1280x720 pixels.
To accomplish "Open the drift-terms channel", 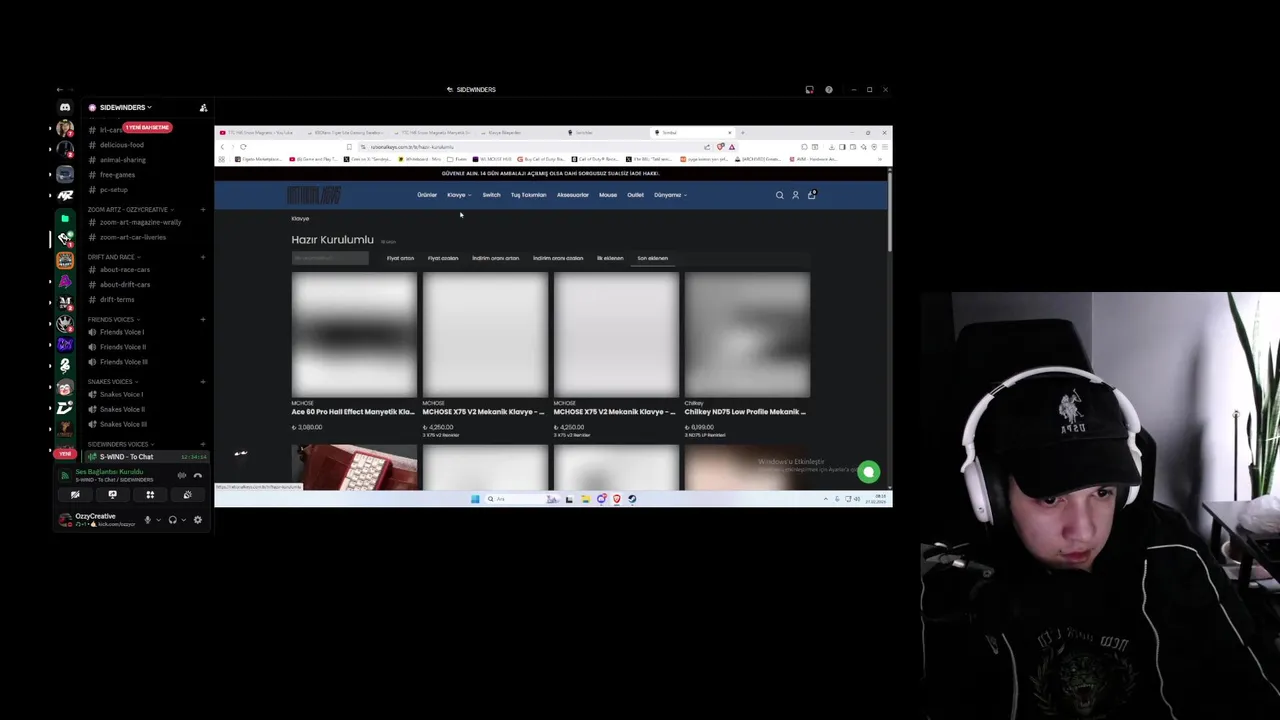I will click(116, 300).
